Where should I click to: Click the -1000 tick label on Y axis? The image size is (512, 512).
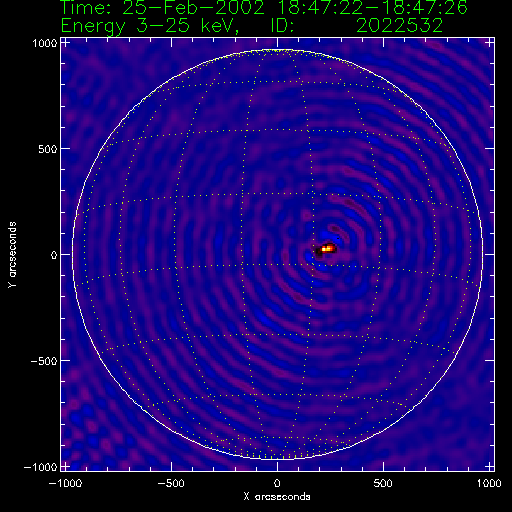pos(41,467)
